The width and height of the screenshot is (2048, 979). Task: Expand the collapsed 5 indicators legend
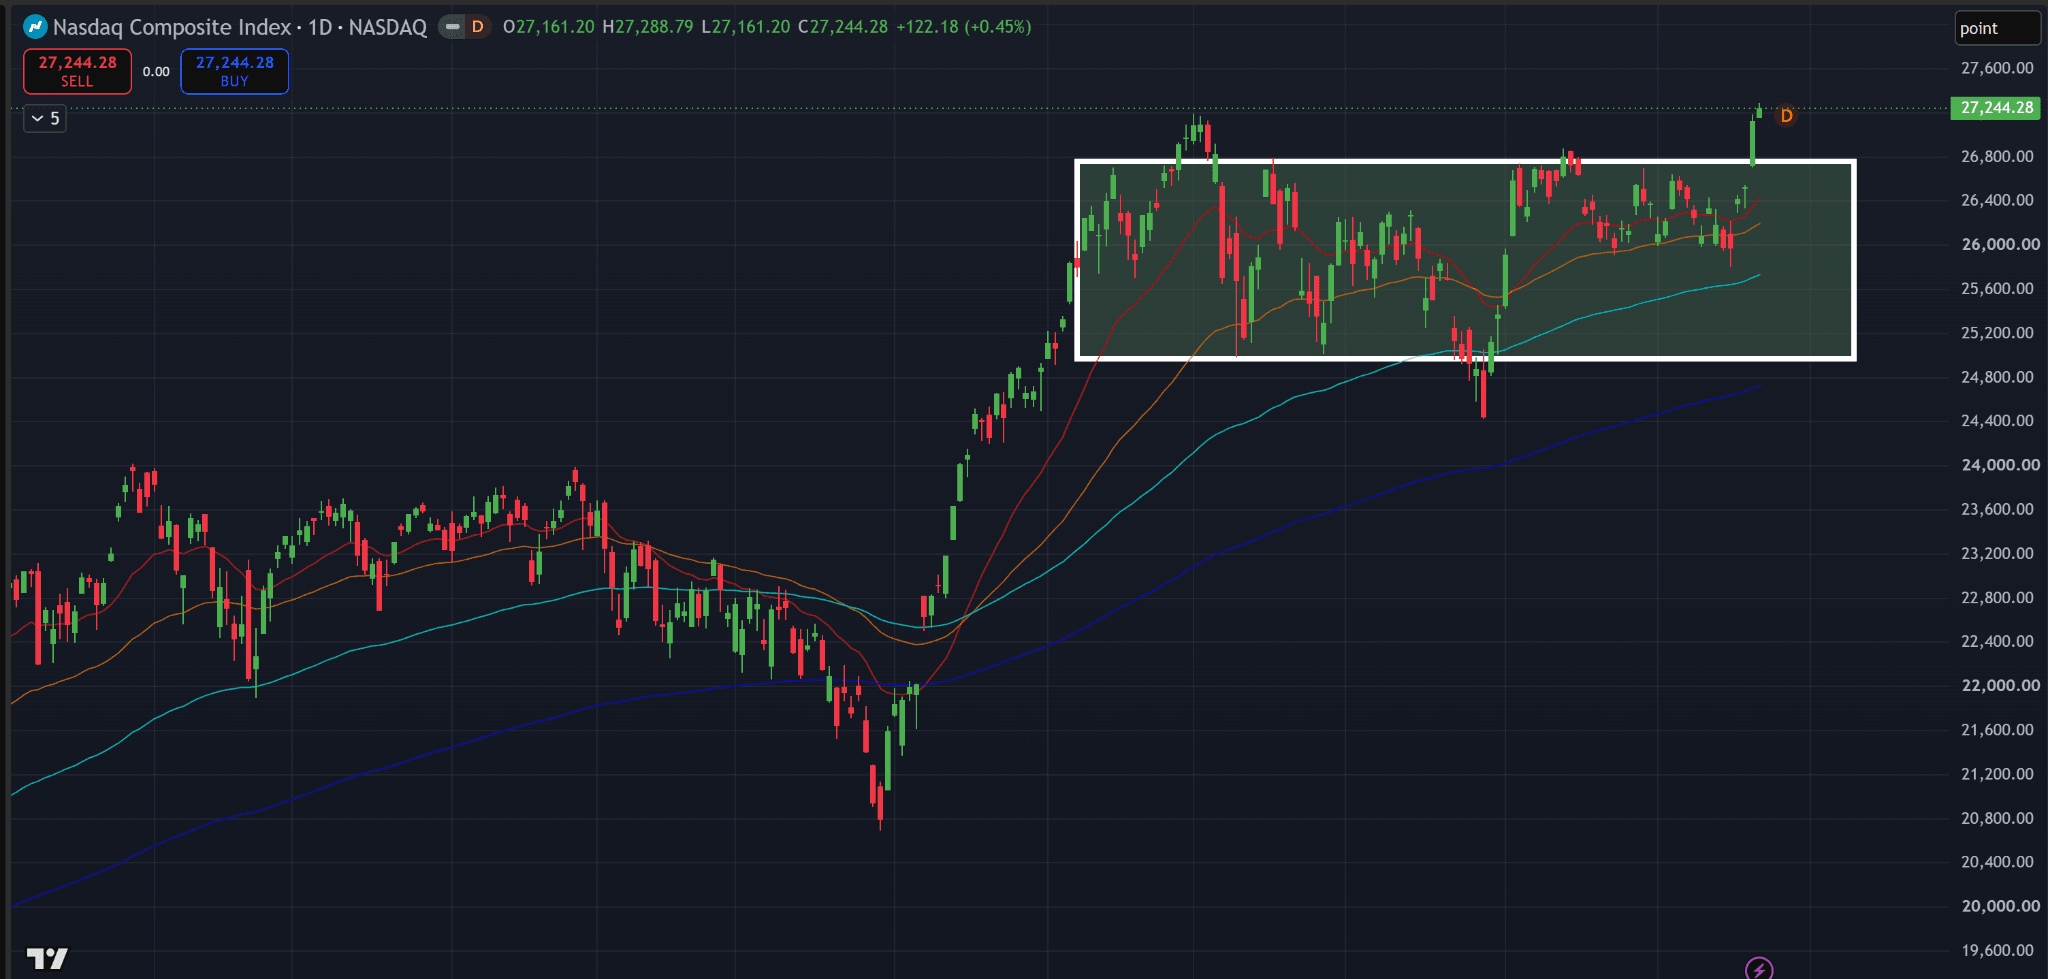pos(45,118)
